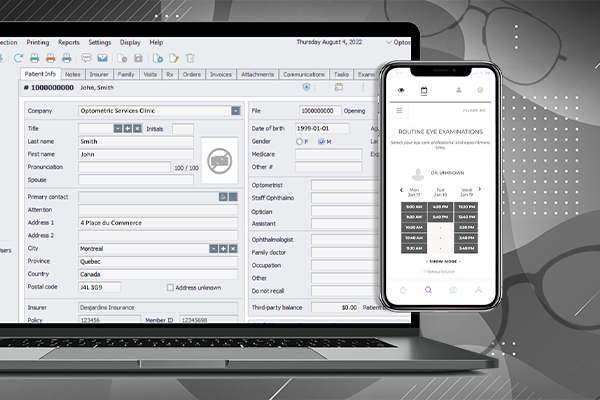Click the clear X button in City field

[x=233, y=249]
